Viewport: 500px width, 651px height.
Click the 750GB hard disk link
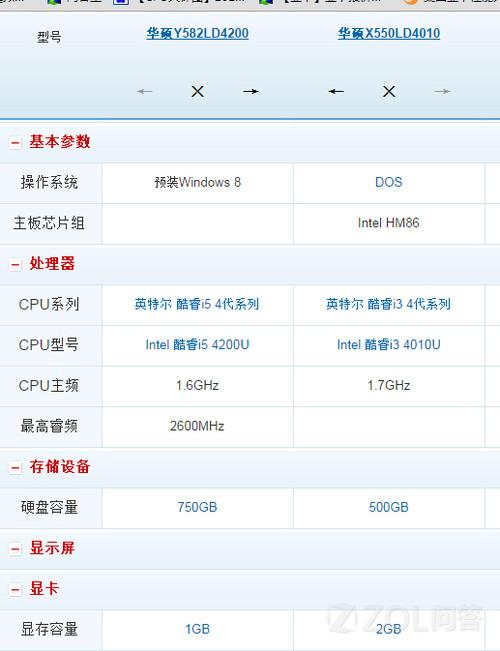coord(197,507)
